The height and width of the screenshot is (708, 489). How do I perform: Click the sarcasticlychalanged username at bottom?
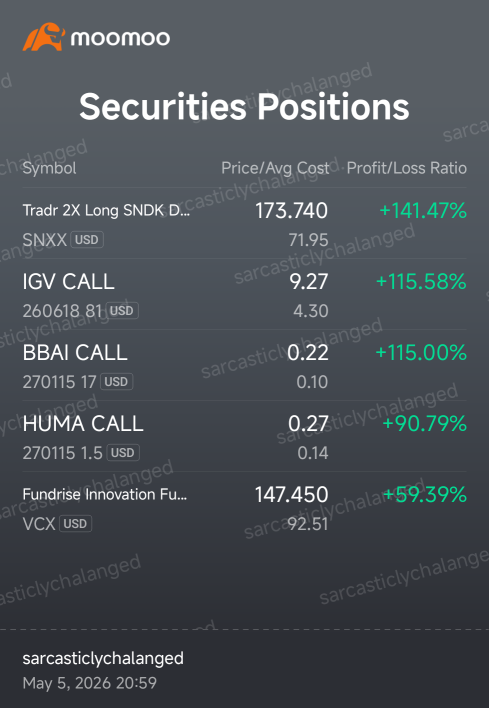click(x=103, y=658)
